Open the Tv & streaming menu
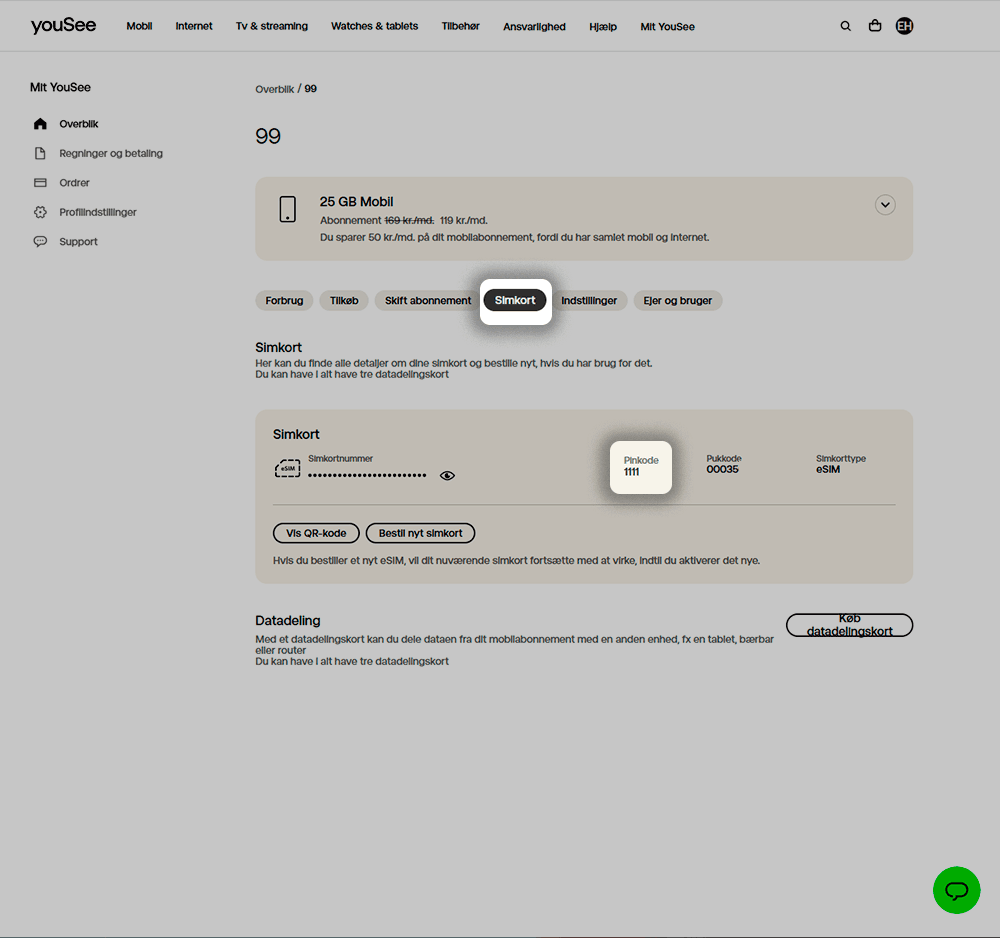 pos(272,26)
